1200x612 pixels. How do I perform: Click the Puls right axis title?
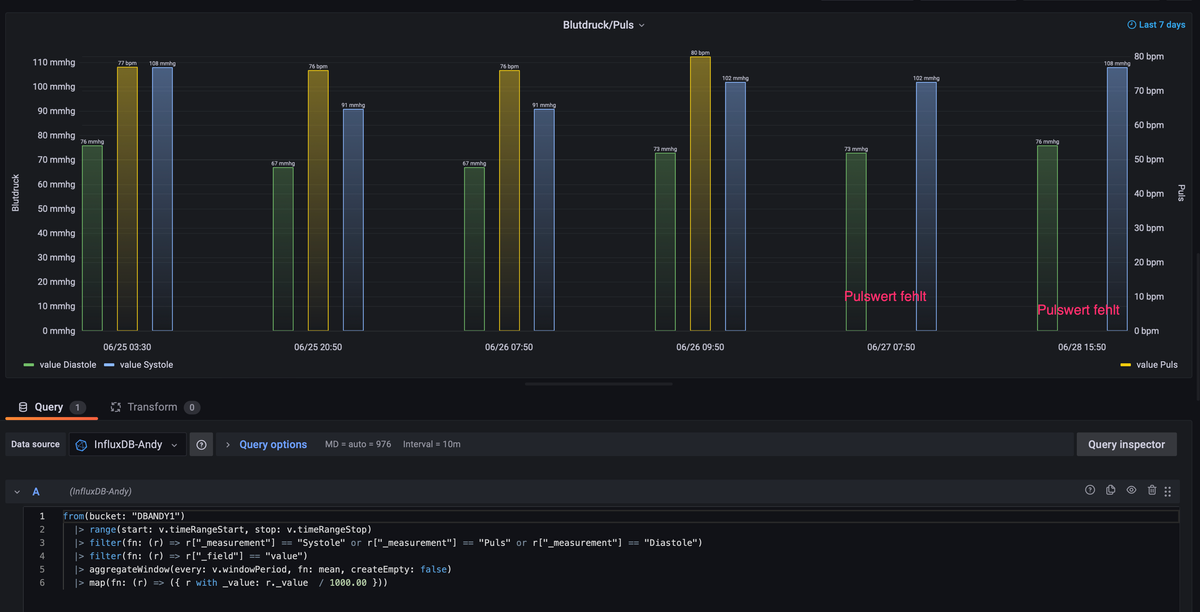click(x=1181, y=192)
